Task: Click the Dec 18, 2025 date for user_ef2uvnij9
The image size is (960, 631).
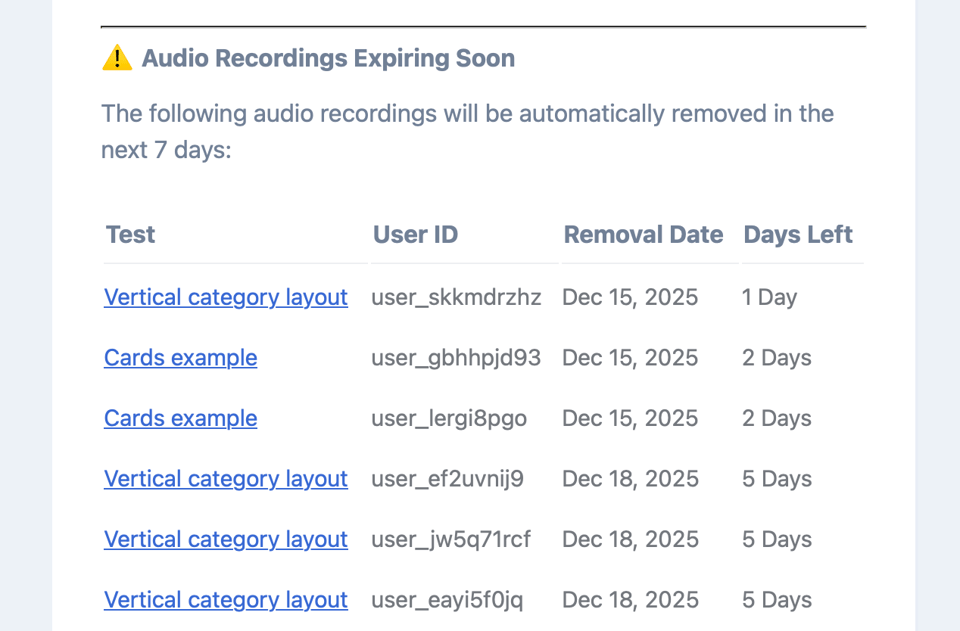Action: tap(630, 479)
